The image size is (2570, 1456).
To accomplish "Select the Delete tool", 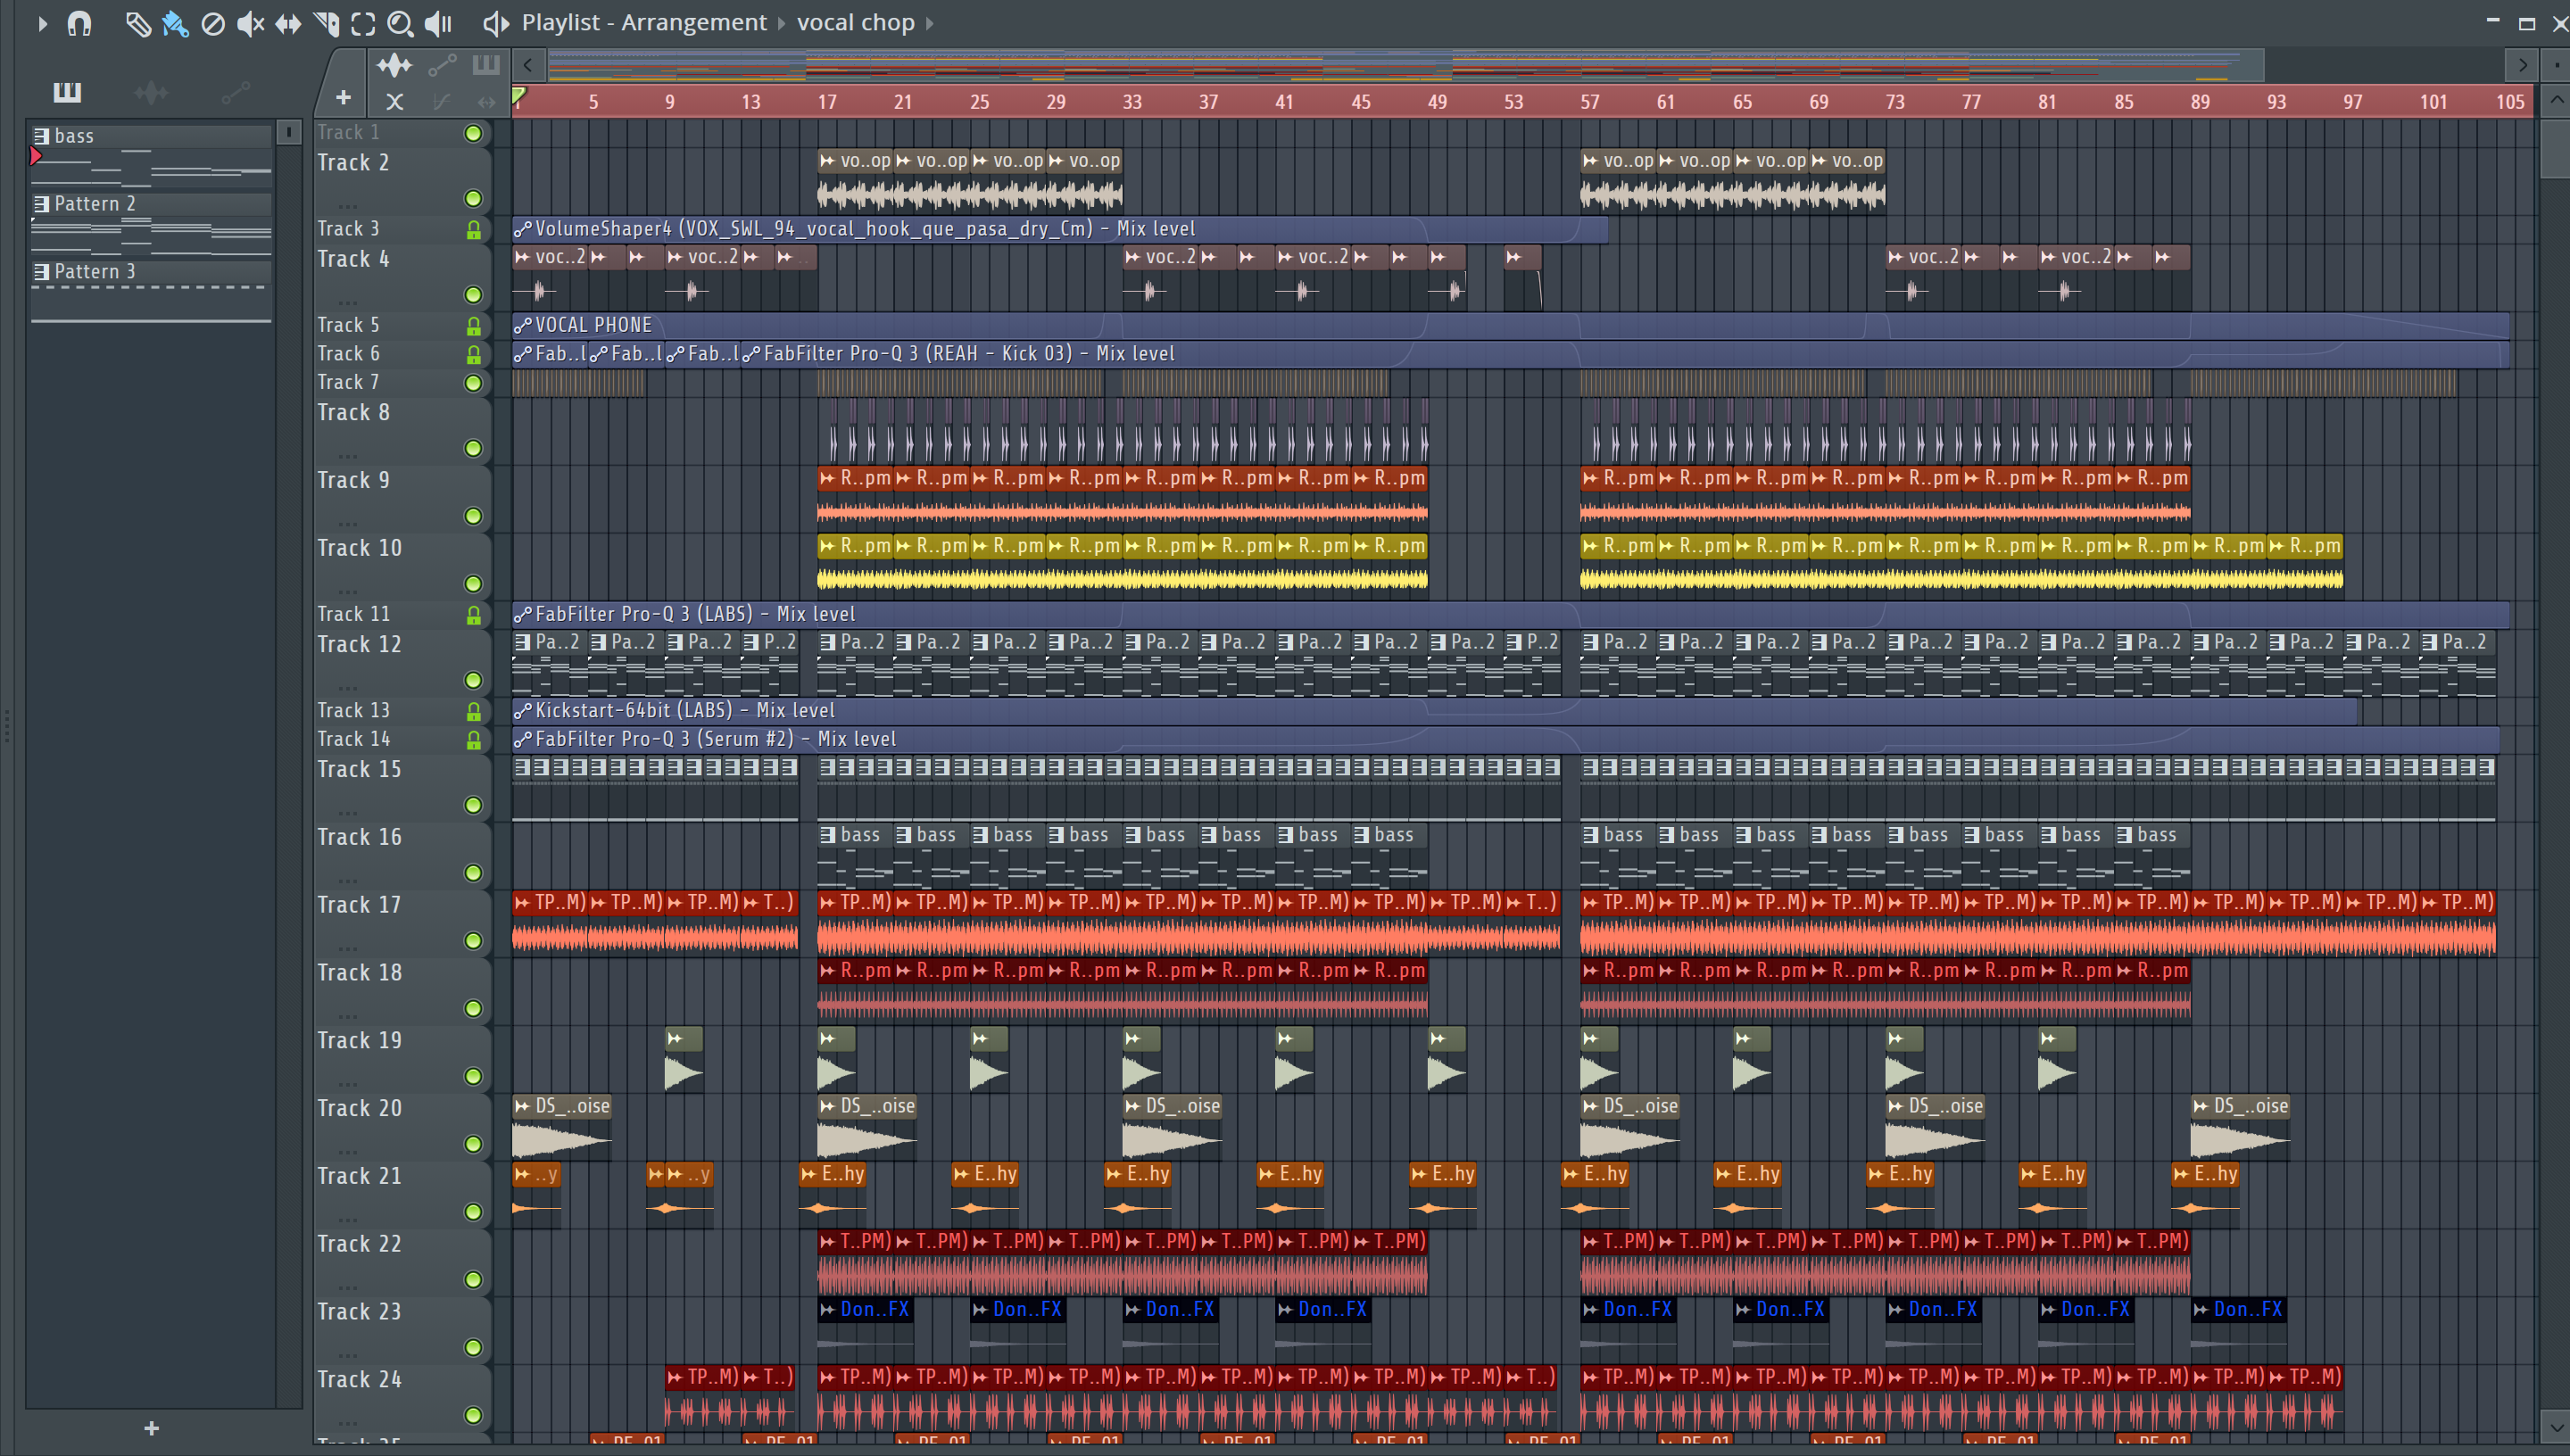I will click(213, 23).
